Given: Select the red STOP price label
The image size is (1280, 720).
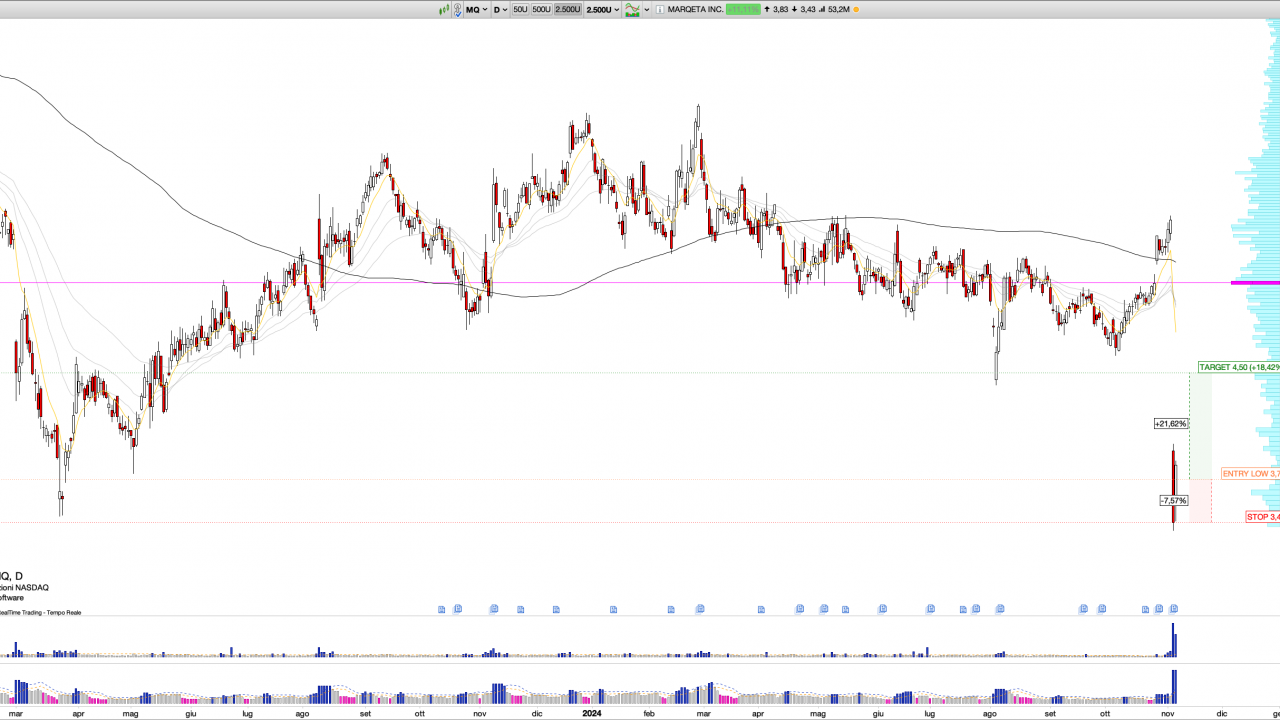Looking at the screenshot, I should click(x=1263, y=517).
